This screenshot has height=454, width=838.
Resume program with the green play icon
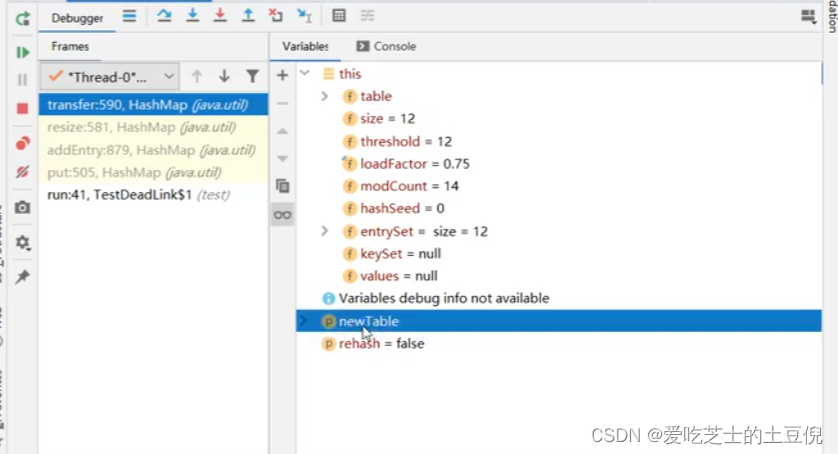pyautogui.click(x=22, y=52)
